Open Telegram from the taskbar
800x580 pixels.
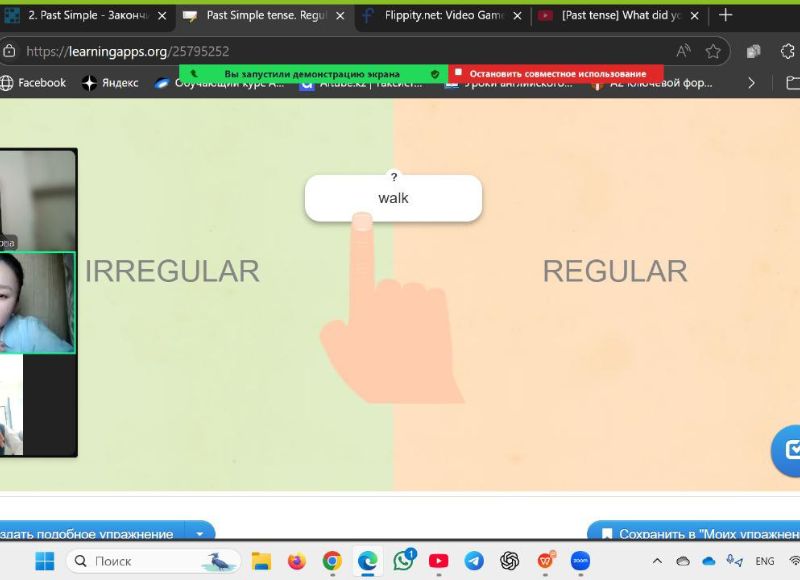pyautogui.click(x=474, y=561)
